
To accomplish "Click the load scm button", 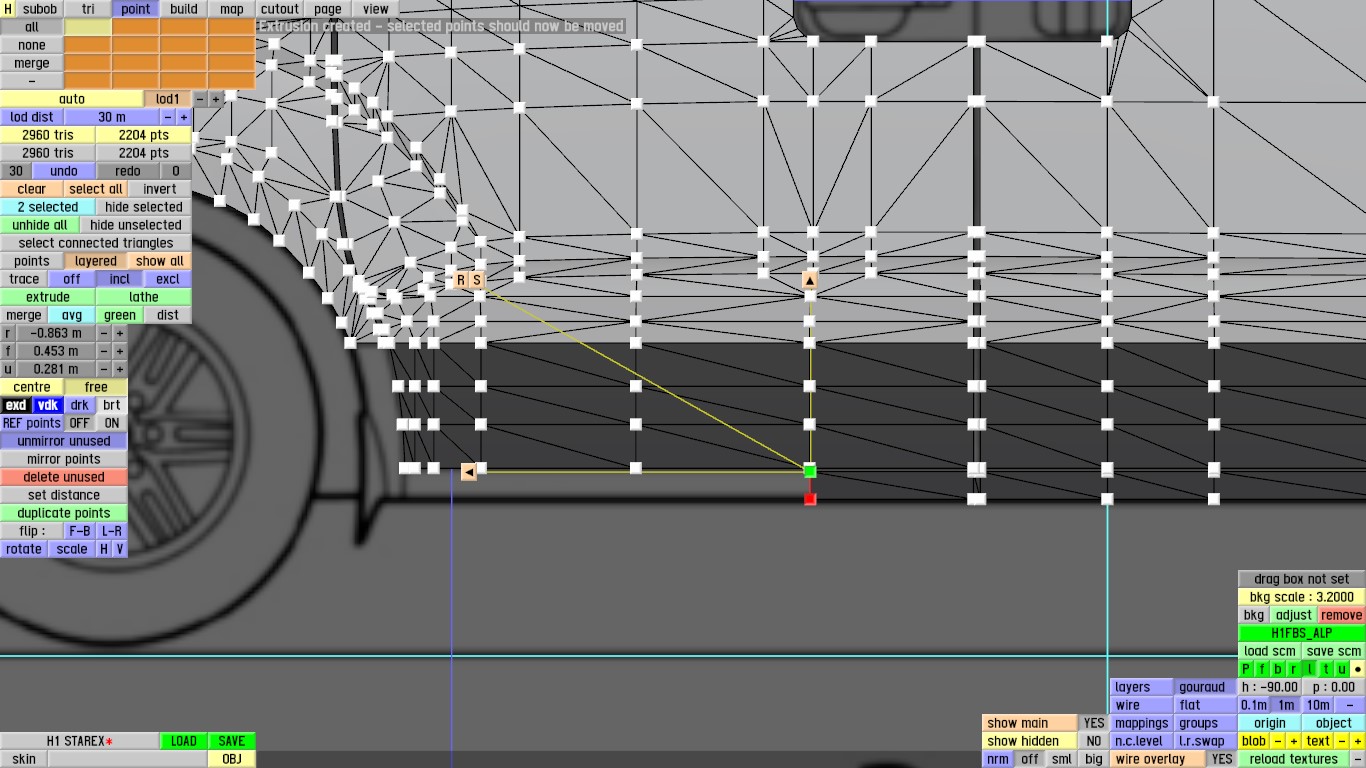I will tap(1270, 651).
